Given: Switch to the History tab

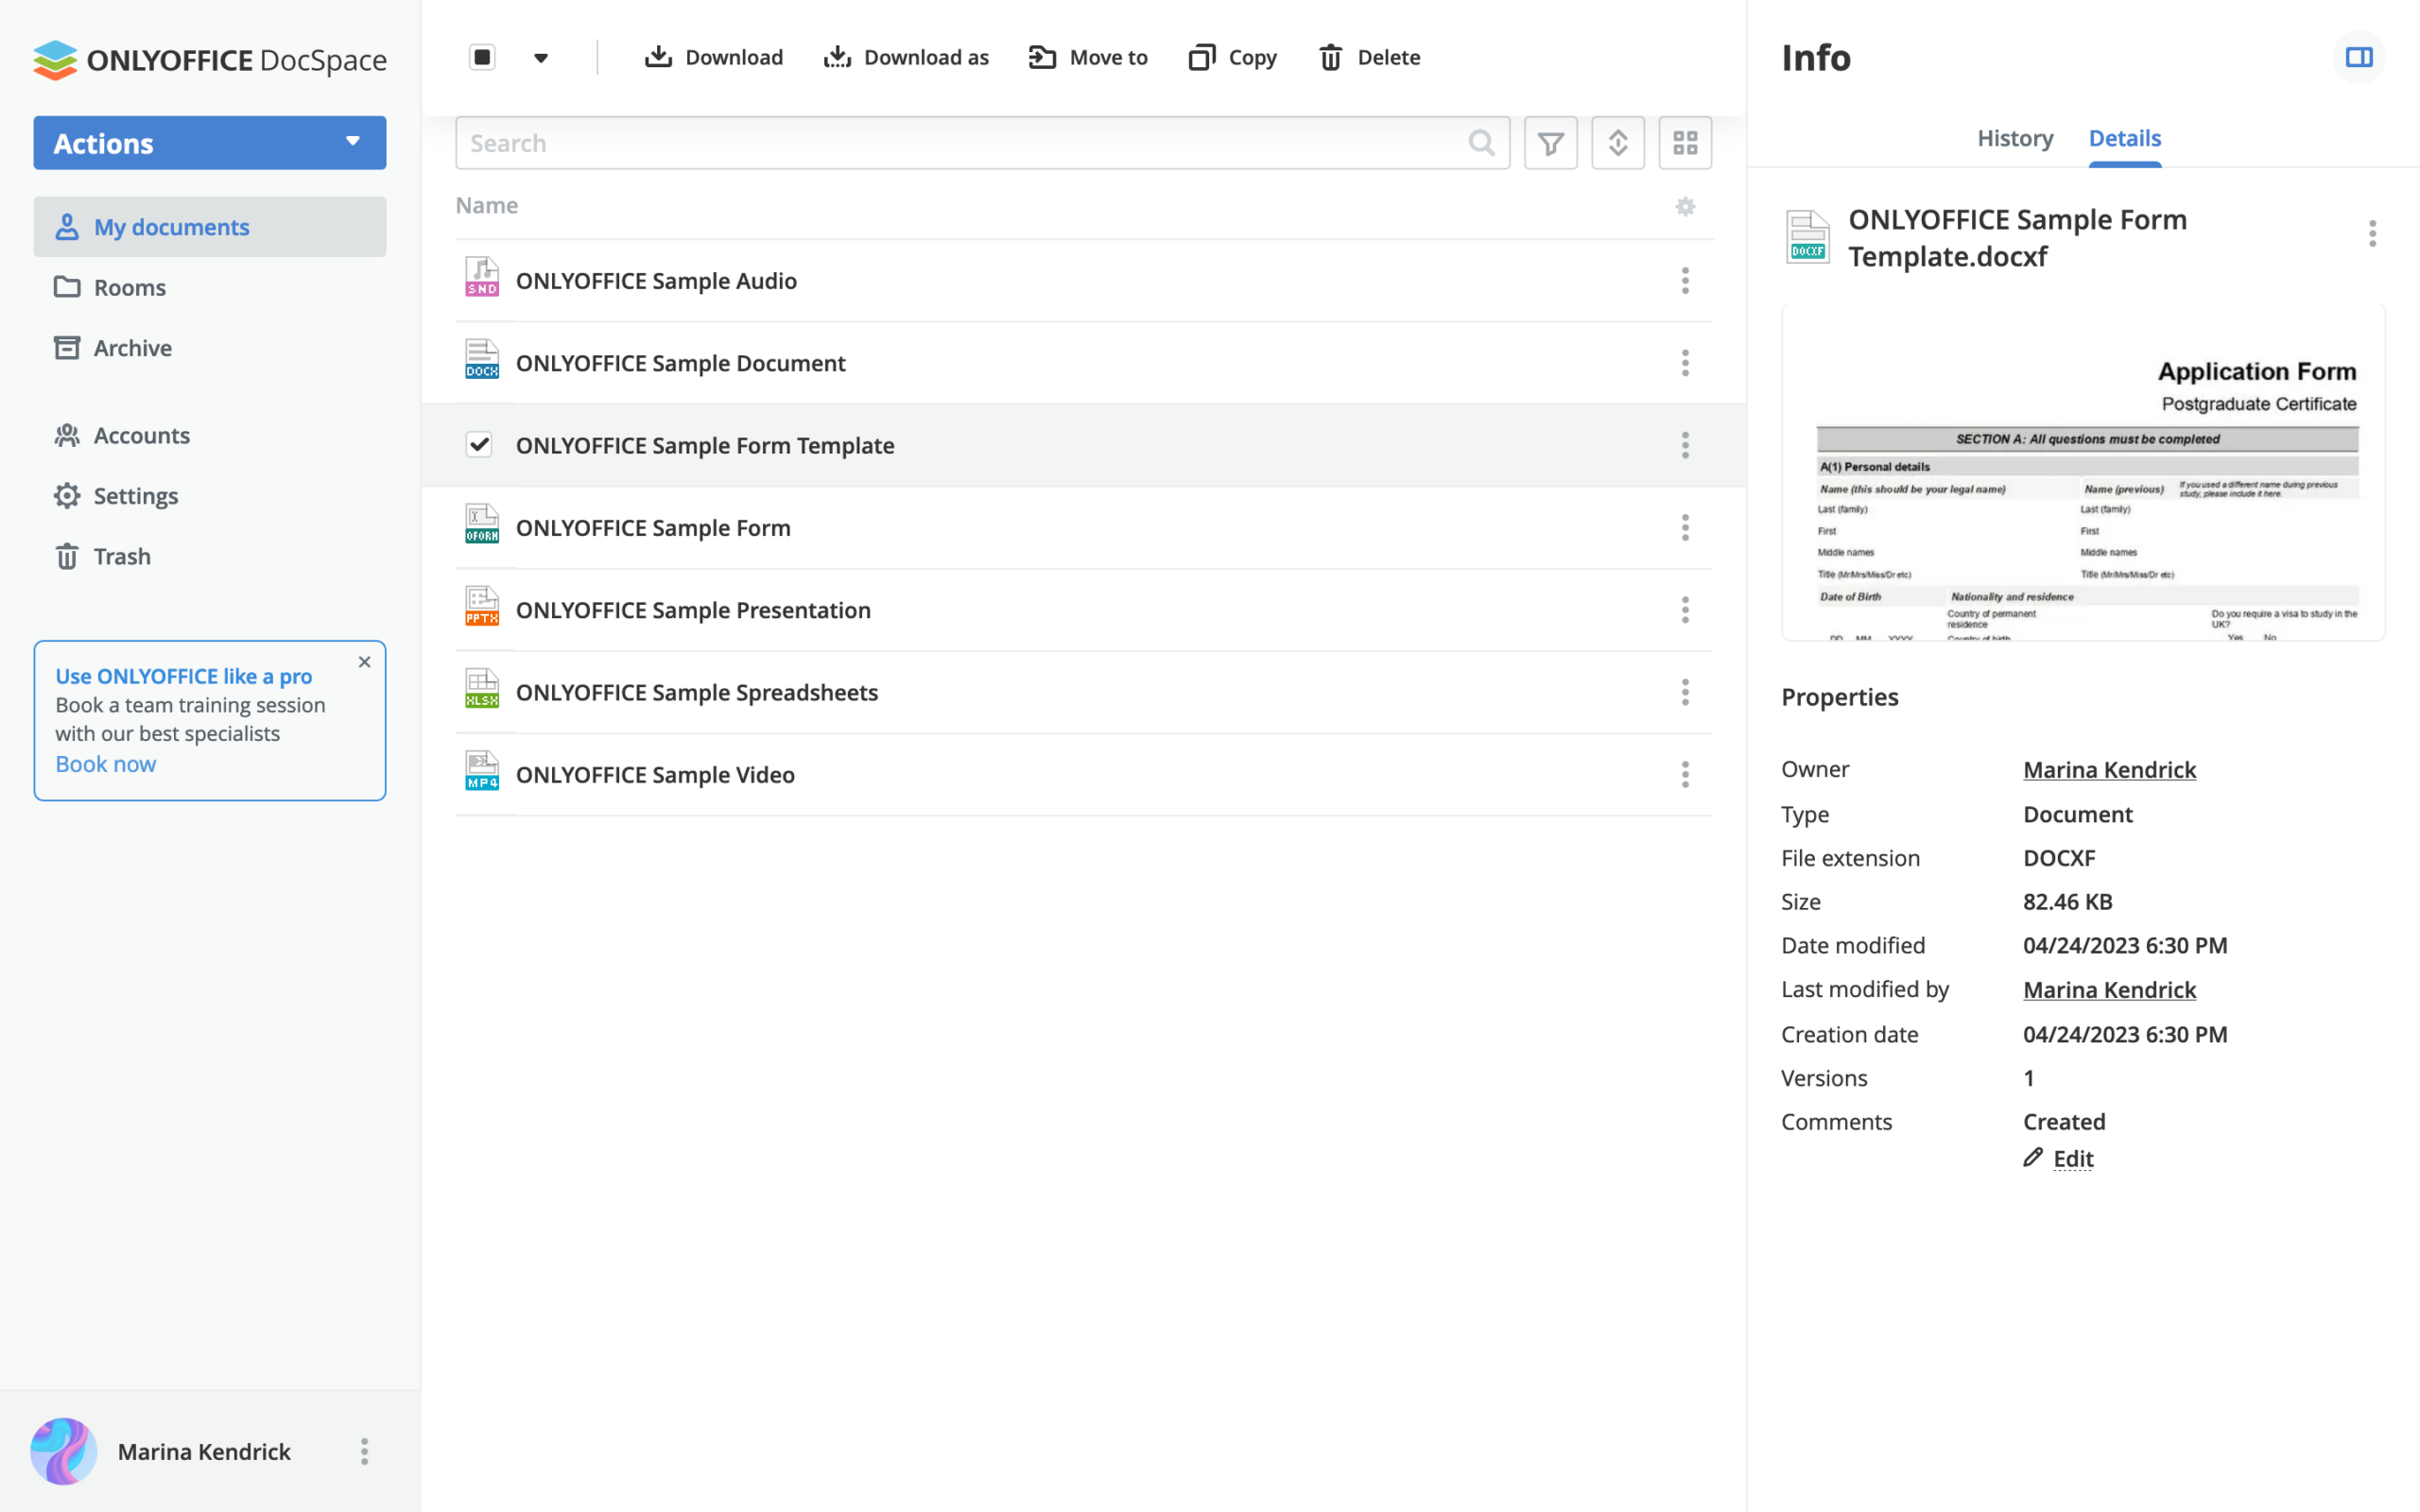Looking at the screenshot, I should [2015, 138].
